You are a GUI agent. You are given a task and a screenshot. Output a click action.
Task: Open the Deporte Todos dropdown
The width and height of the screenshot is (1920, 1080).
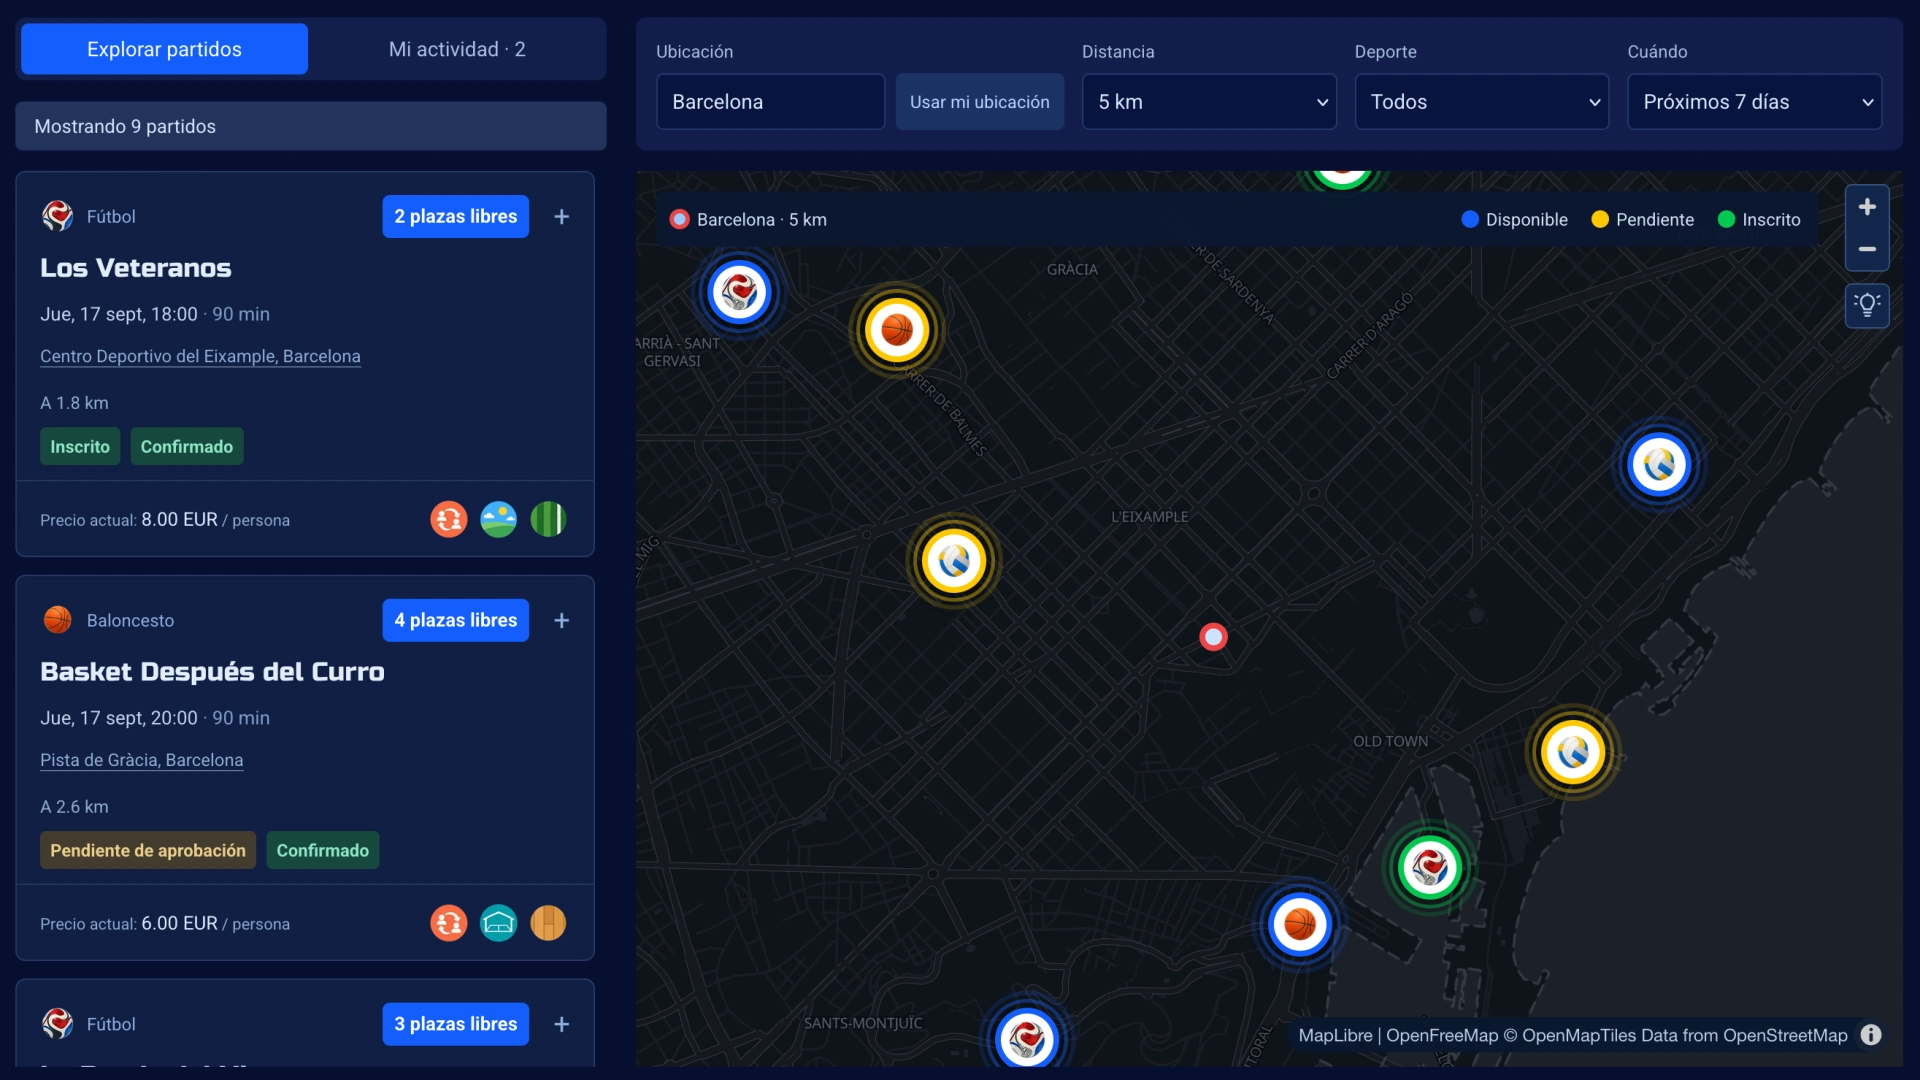(1482, 102)
